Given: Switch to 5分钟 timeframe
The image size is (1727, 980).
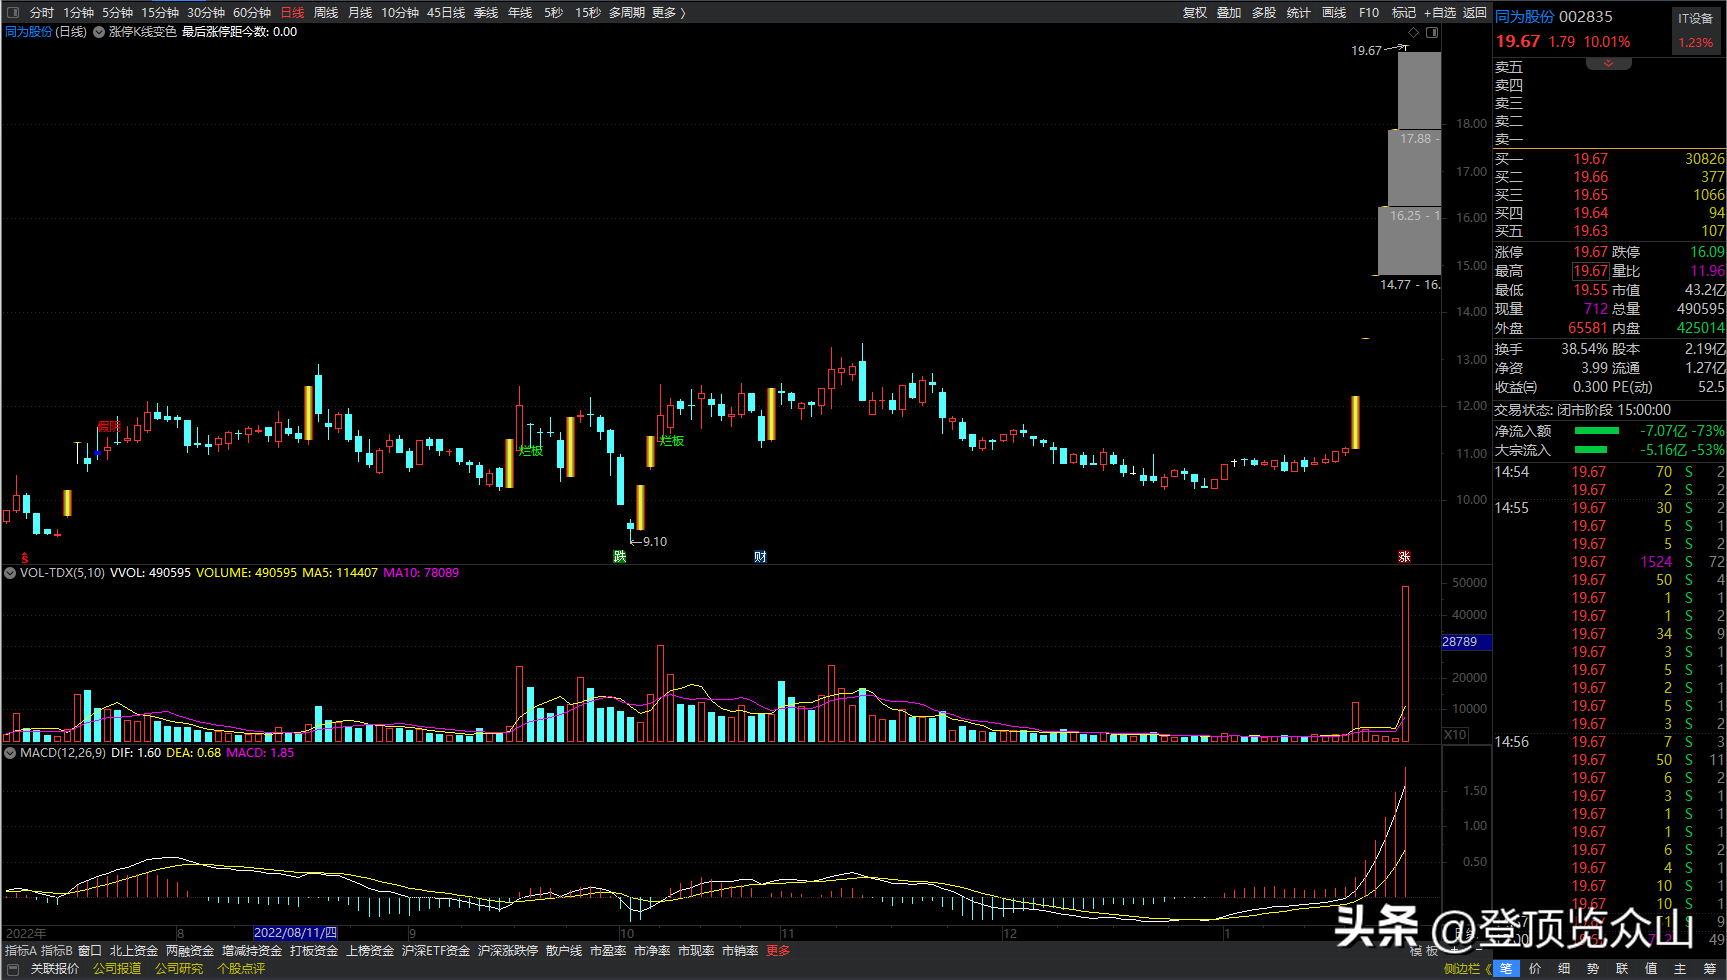Looking at the screenshot, I should point(117,13).
